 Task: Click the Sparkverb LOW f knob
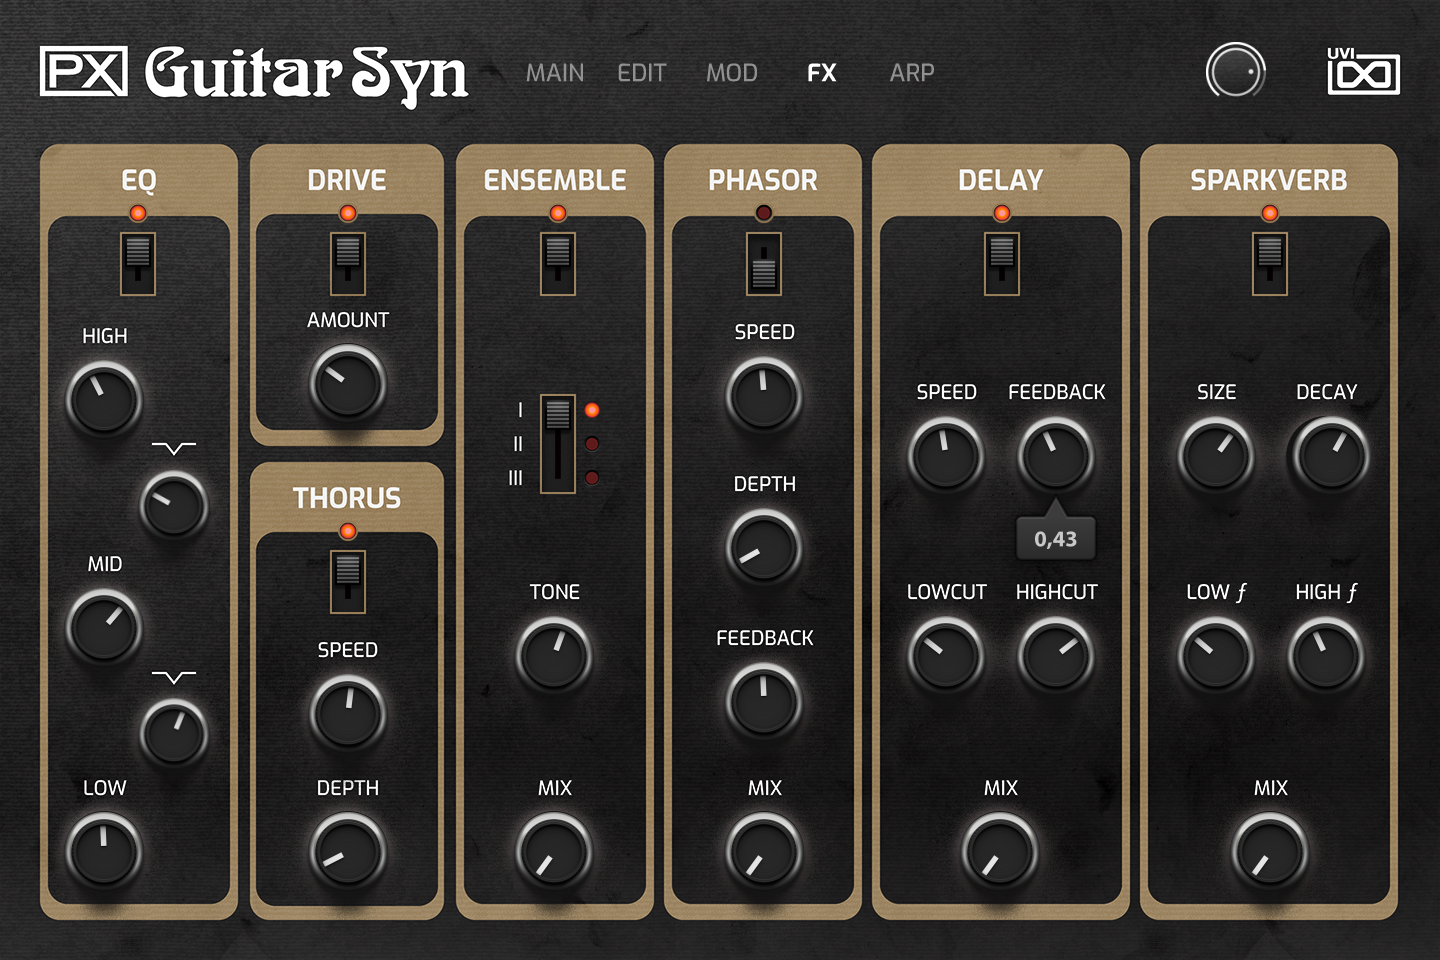[1216, 655]
